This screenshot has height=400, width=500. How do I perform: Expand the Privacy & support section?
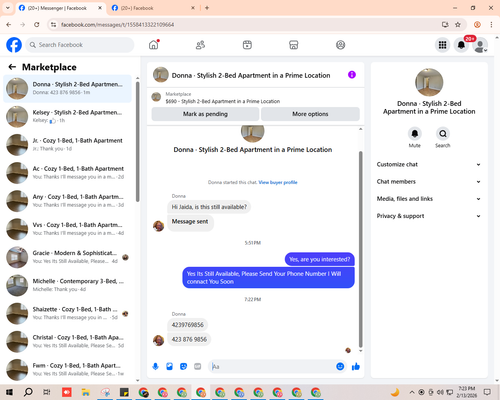pos(429,216)
